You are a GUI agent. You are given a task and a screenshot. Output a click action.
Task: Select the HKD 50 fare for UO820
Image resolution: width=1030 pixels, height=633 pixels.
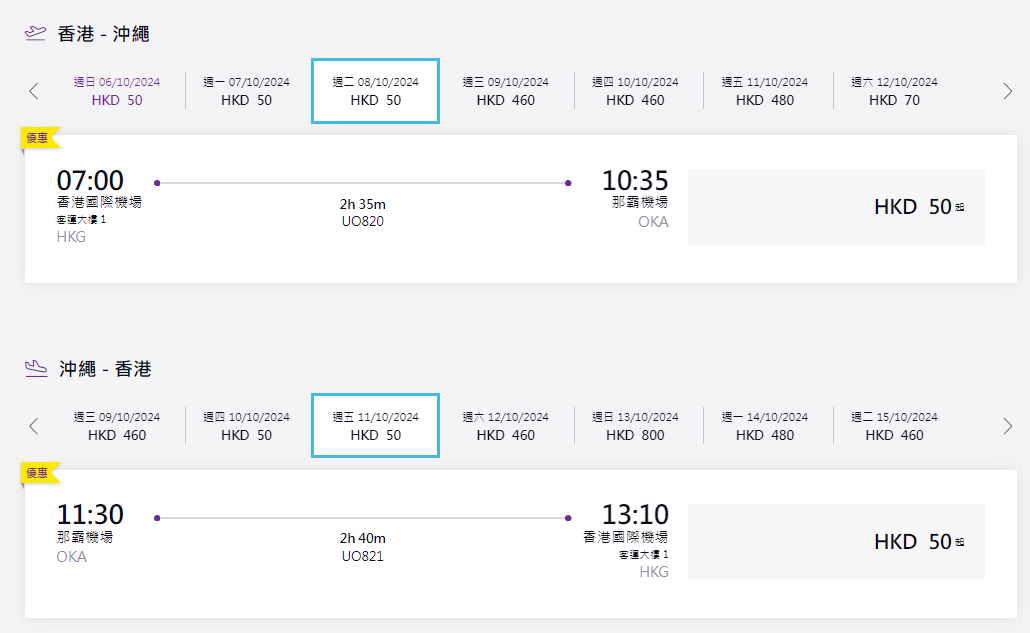click(x=836, y=207)
